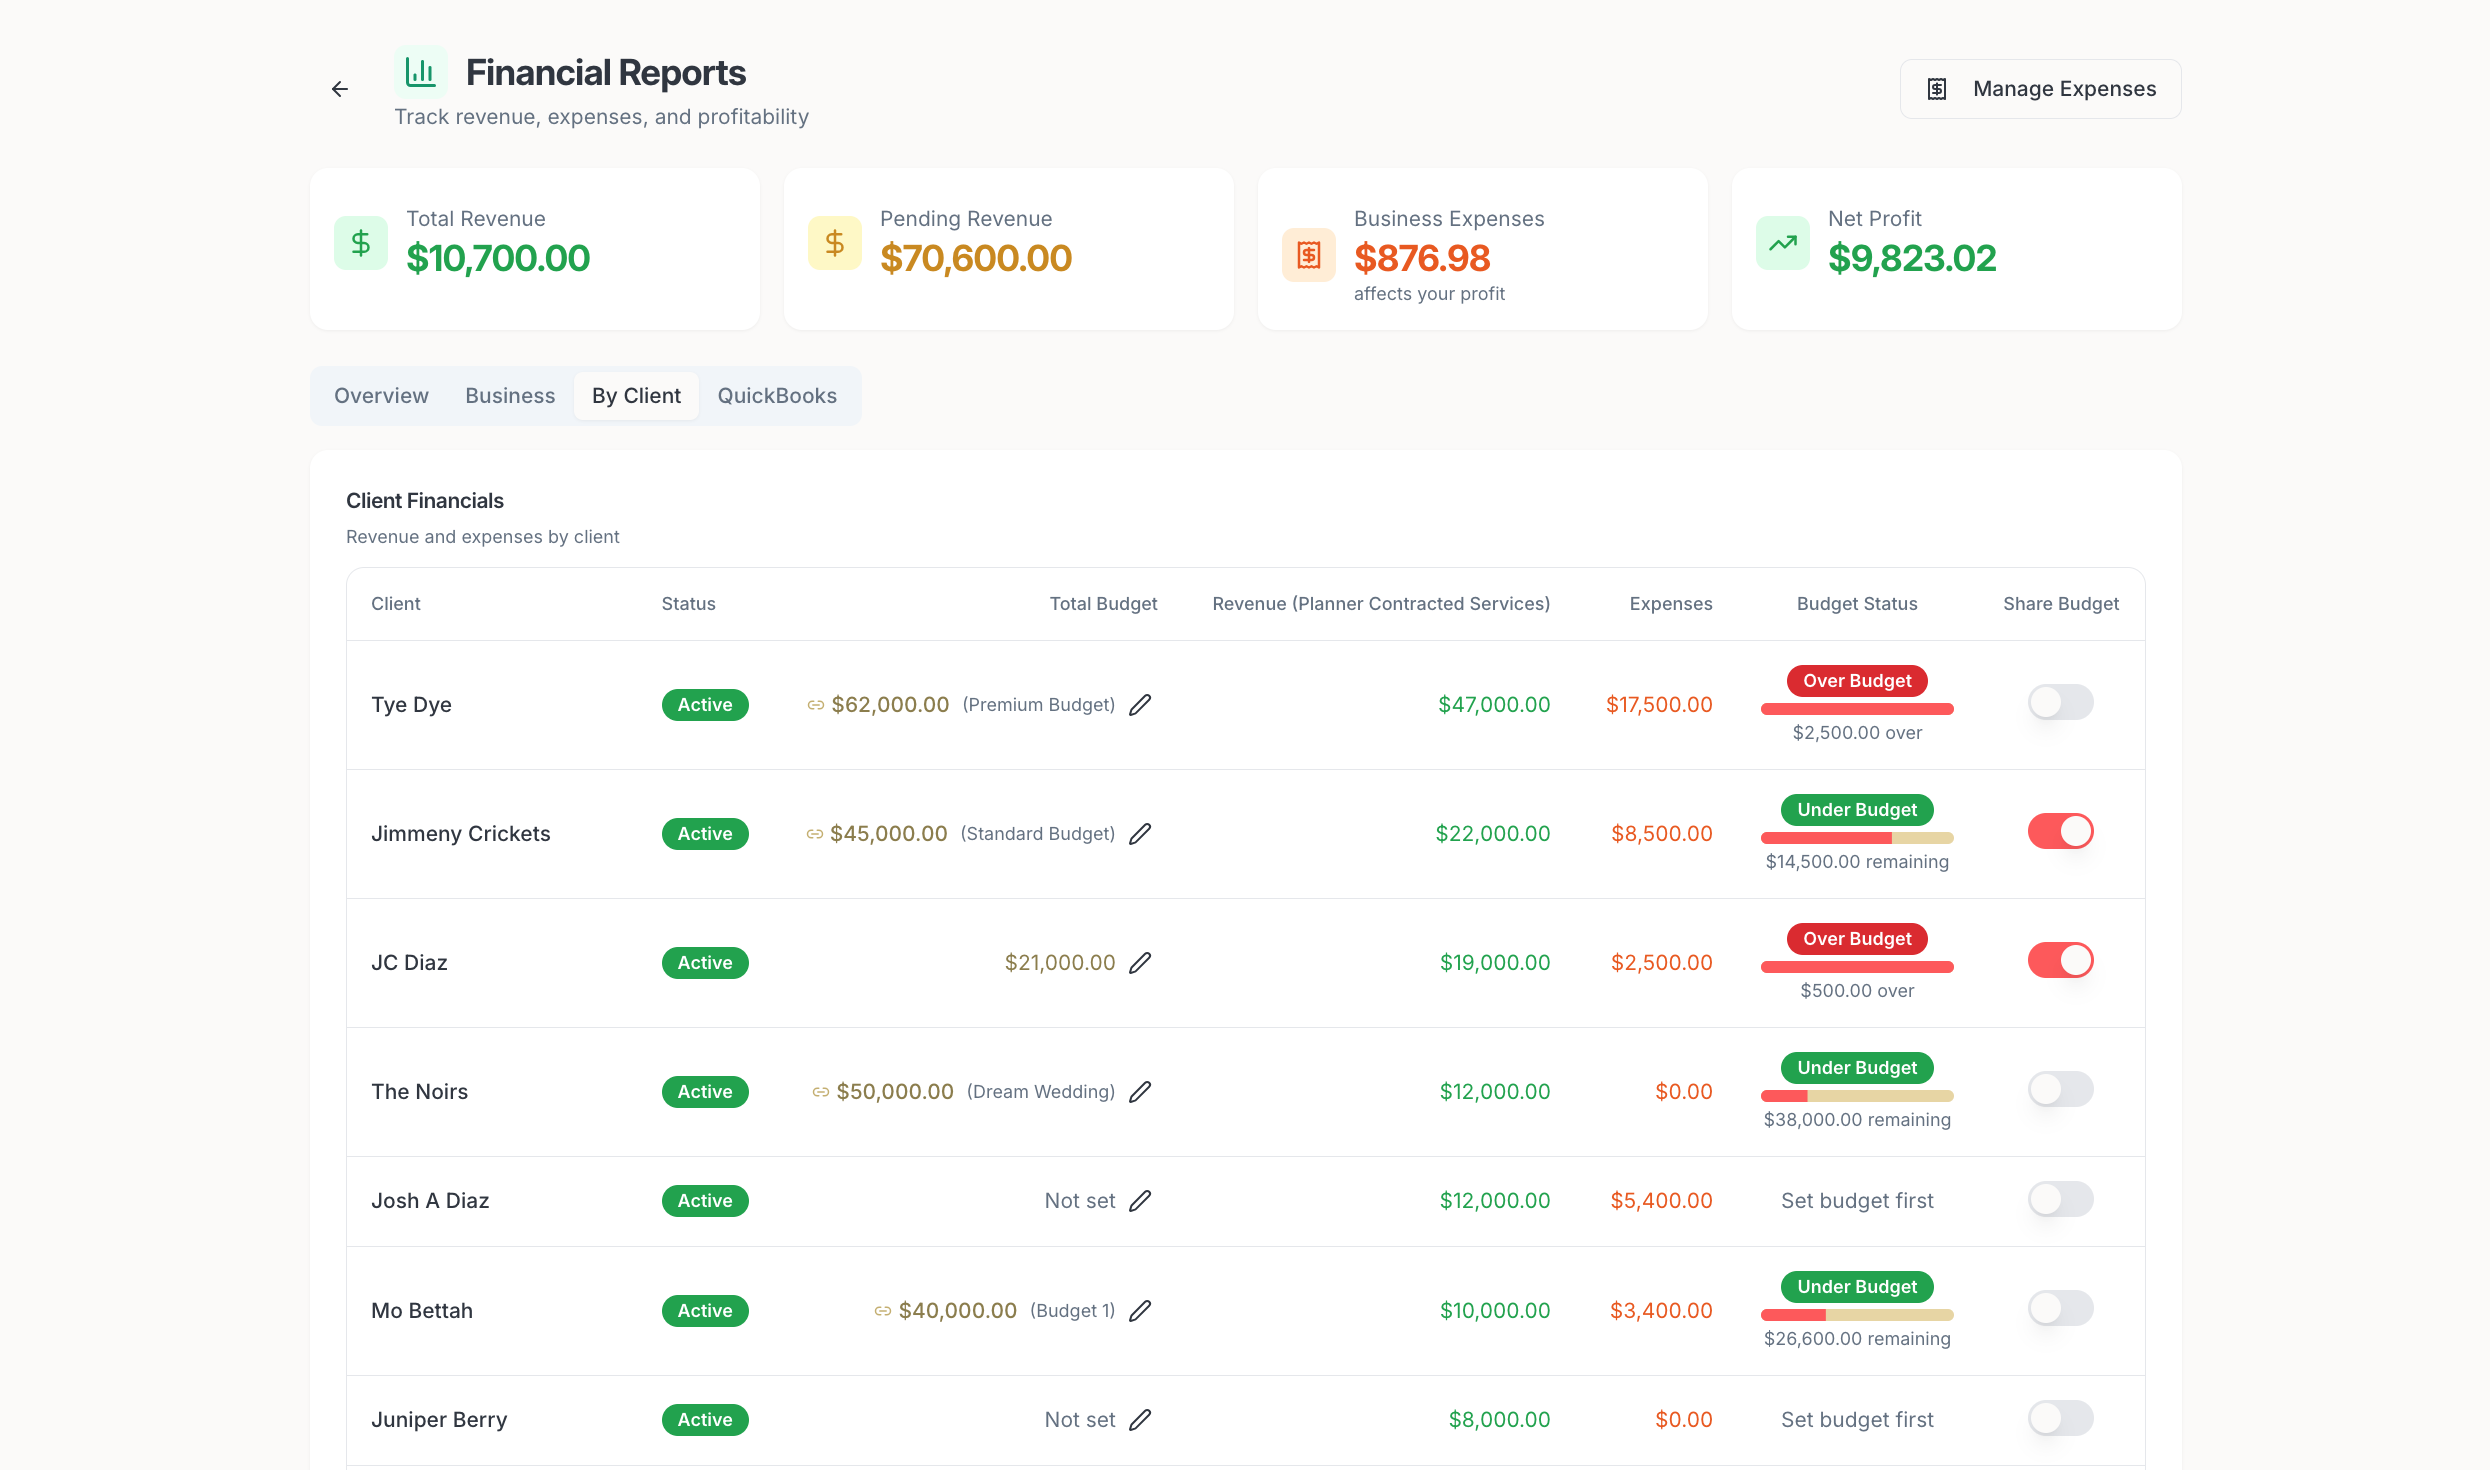Edit Jimmeny Crickets budget pencil icon

[x=1140, y=834]
